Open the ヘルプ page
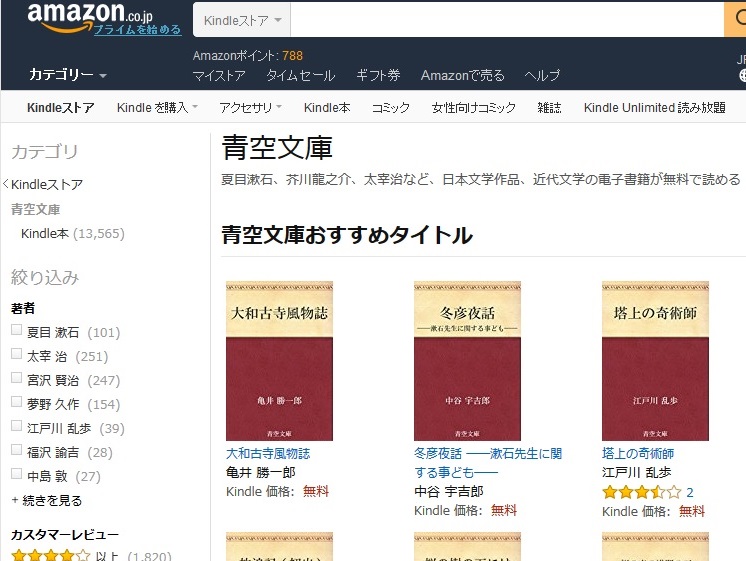 tap(542, 75)
